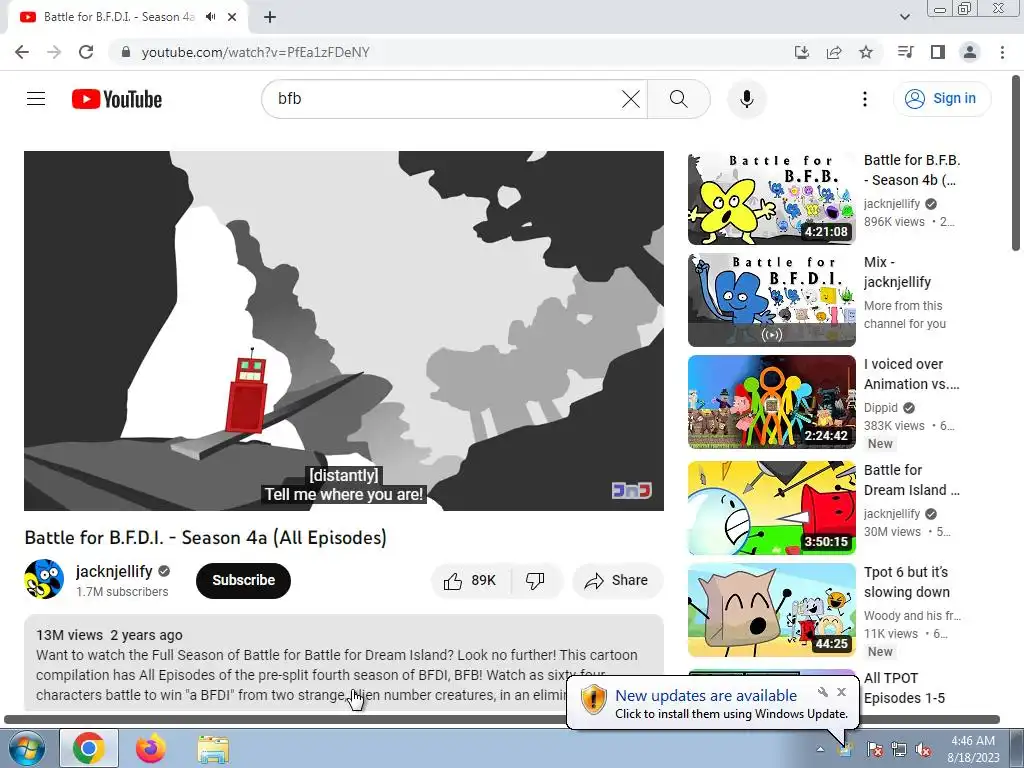The height and width of the screenshot is (768, 1024).
Task: Run the search with magnifier button
Action: point(679,99)
